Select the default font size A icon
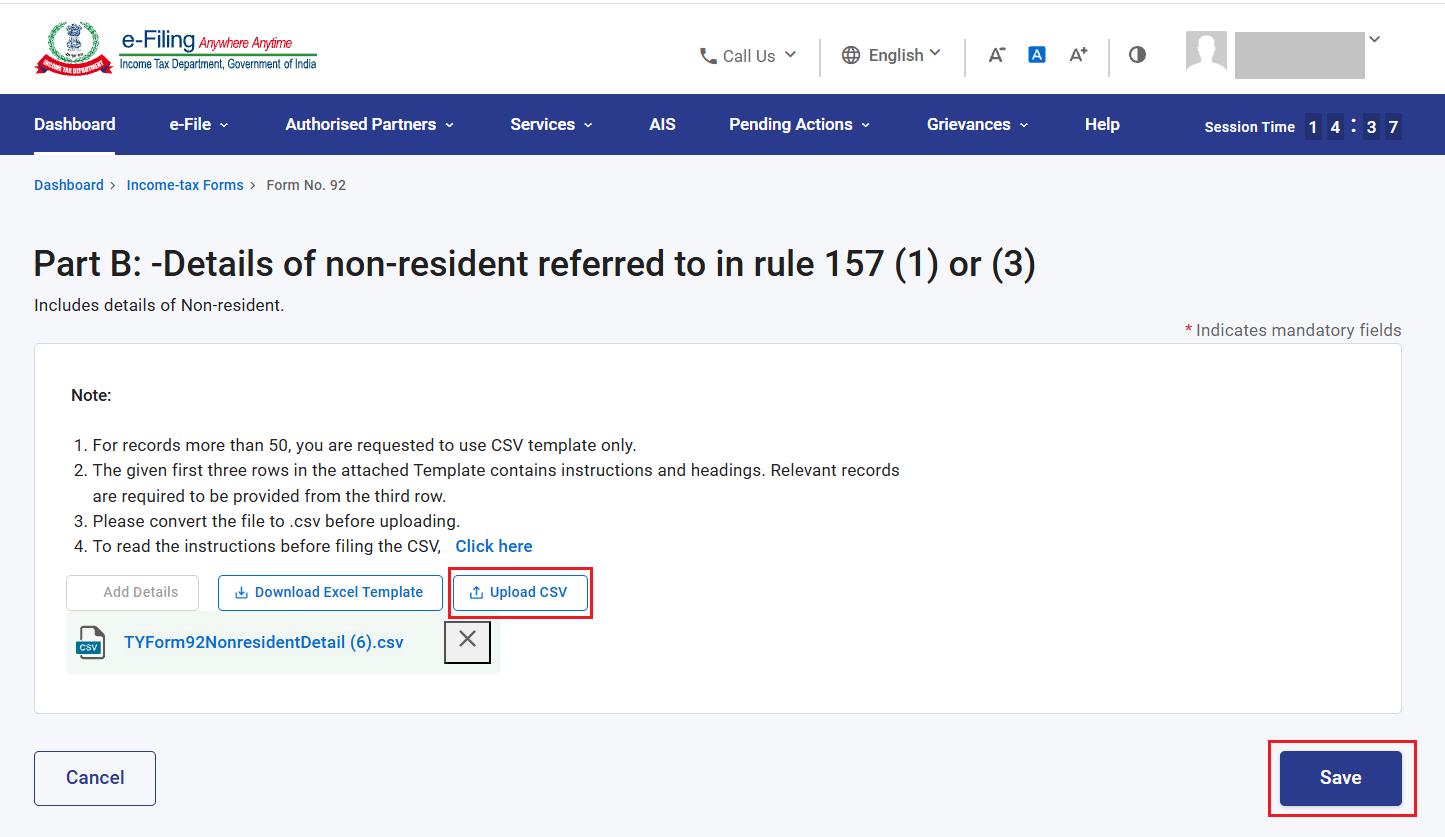Viewport: 1445px width, 837px height. click(1037, 55)
